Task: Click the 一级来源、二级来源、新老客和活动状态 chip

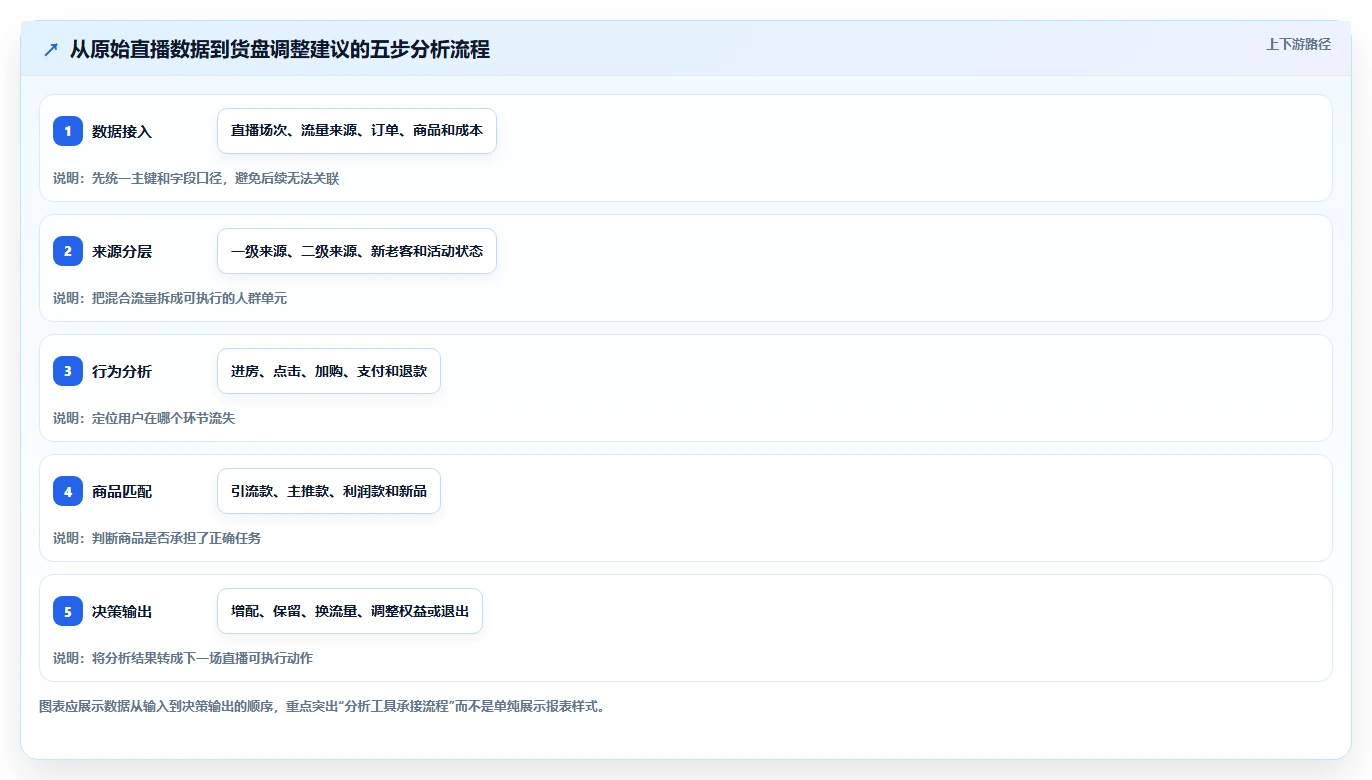Action: (357, 251)
